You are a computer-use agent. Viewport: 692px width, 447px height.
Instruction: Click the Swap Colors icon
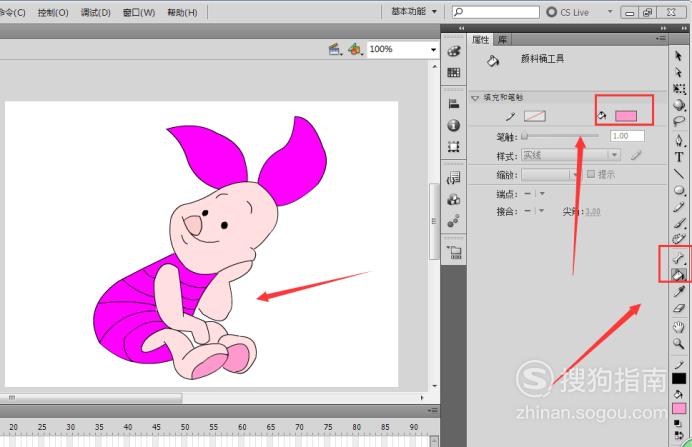[678, 435]
